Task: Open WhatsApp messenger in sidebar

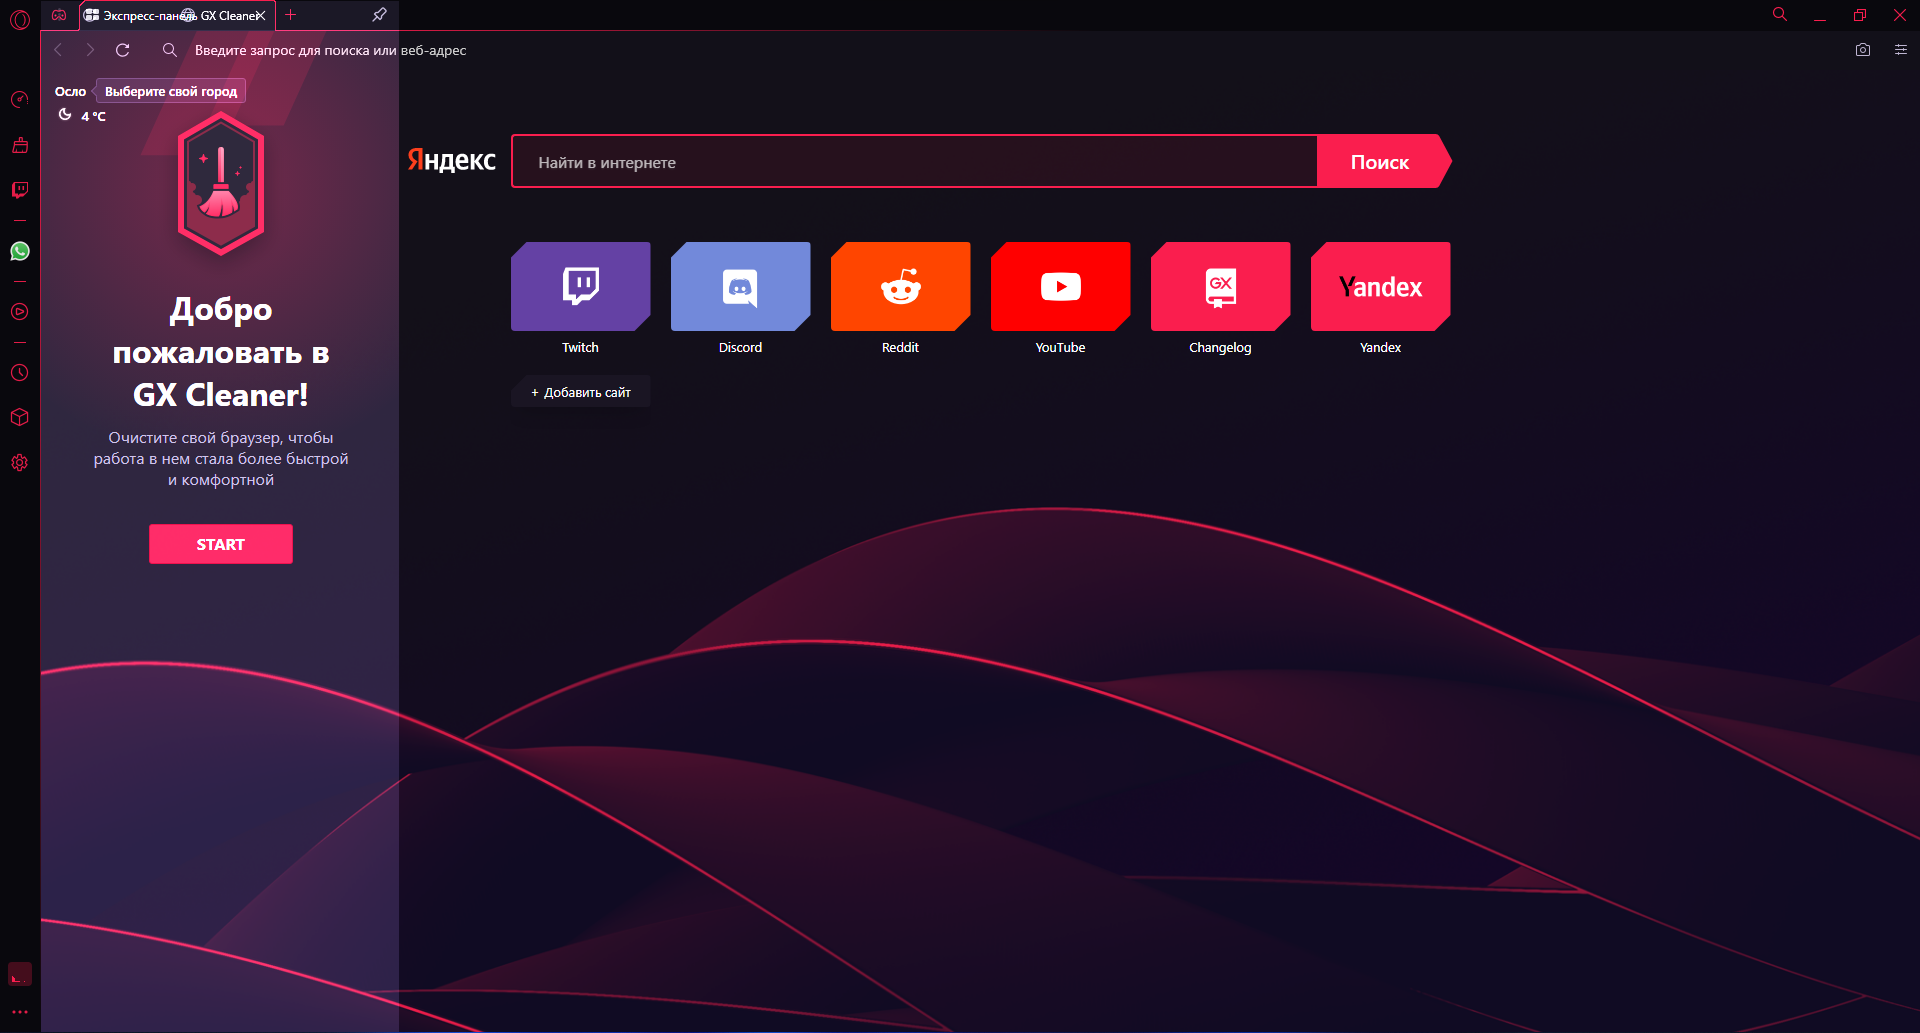Action: [20, 251]
